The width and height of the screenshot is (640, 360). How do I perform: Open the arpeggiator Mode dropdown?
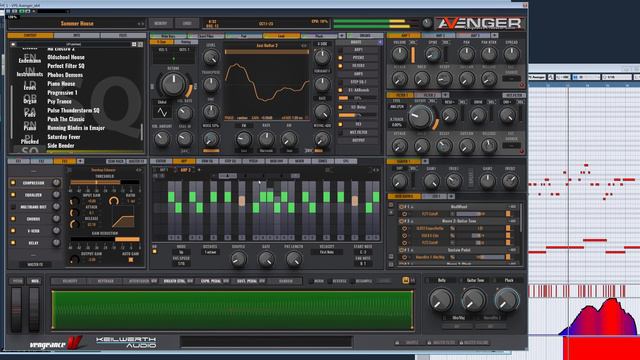(181, 252)
